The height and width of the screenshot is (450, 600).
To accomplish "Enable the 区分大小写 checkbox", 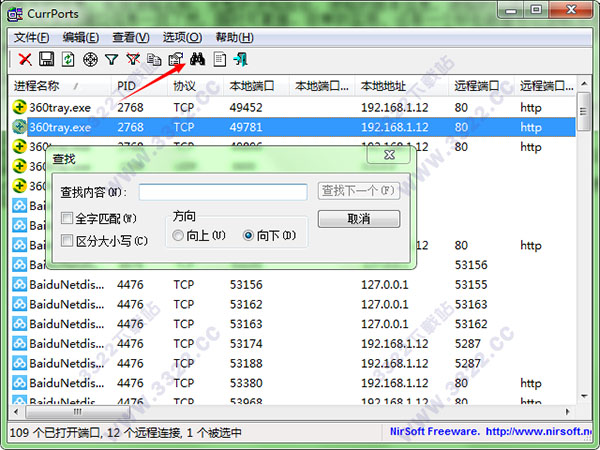I will pos(67,241).
